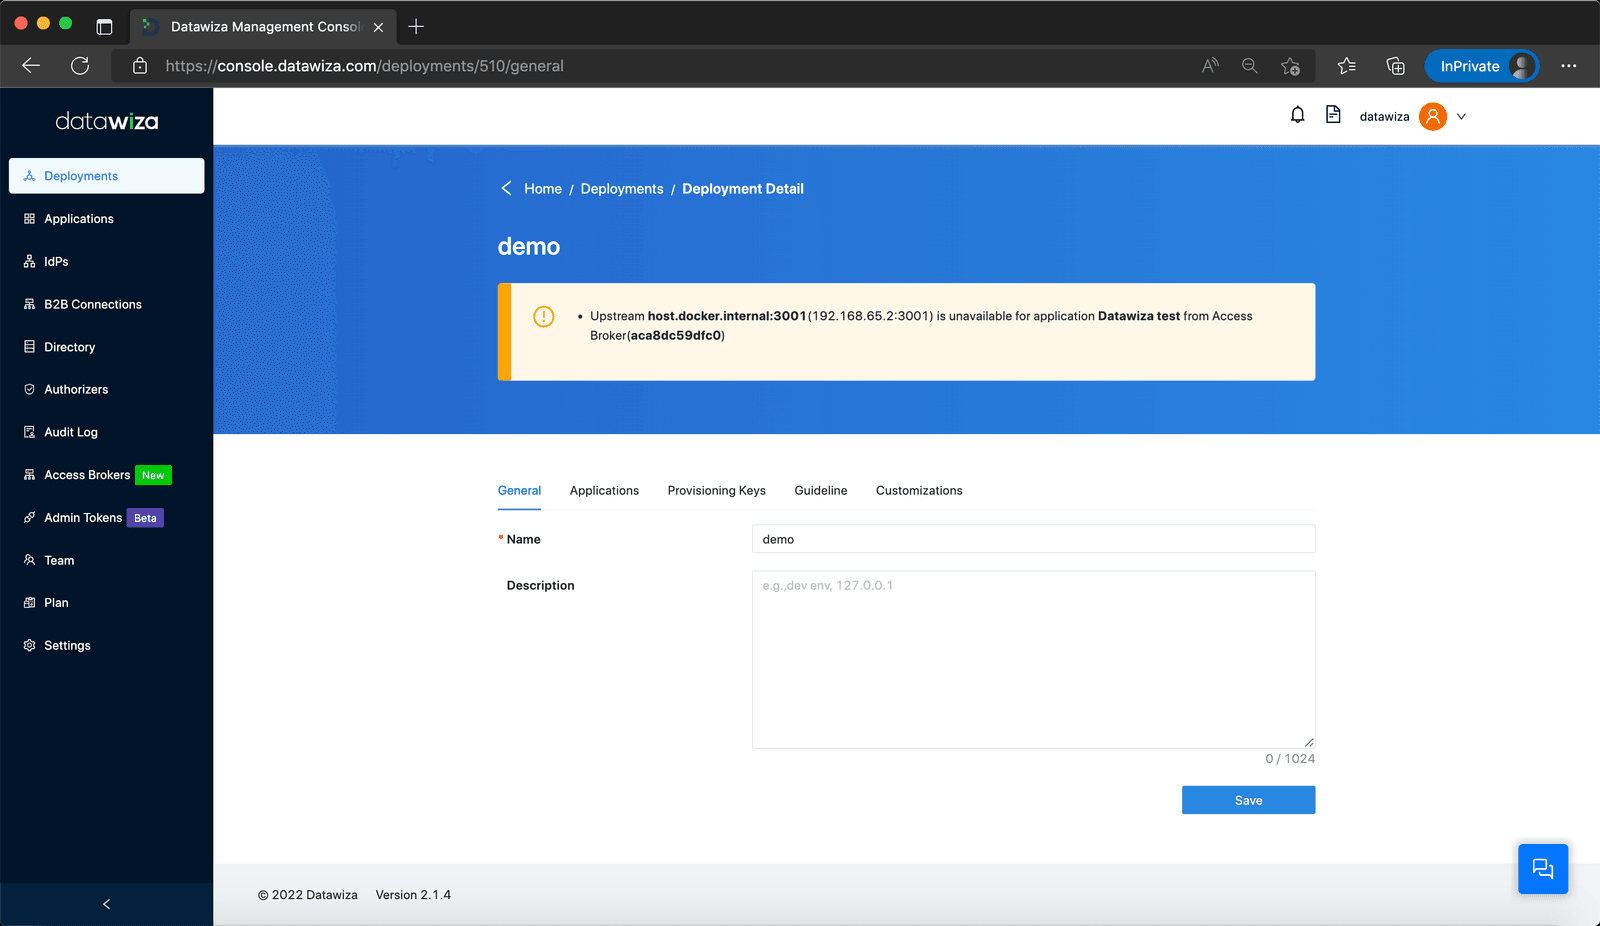Click the IdPs sidebar icon
1600x926 pixels.
click(x=29, y=262)
